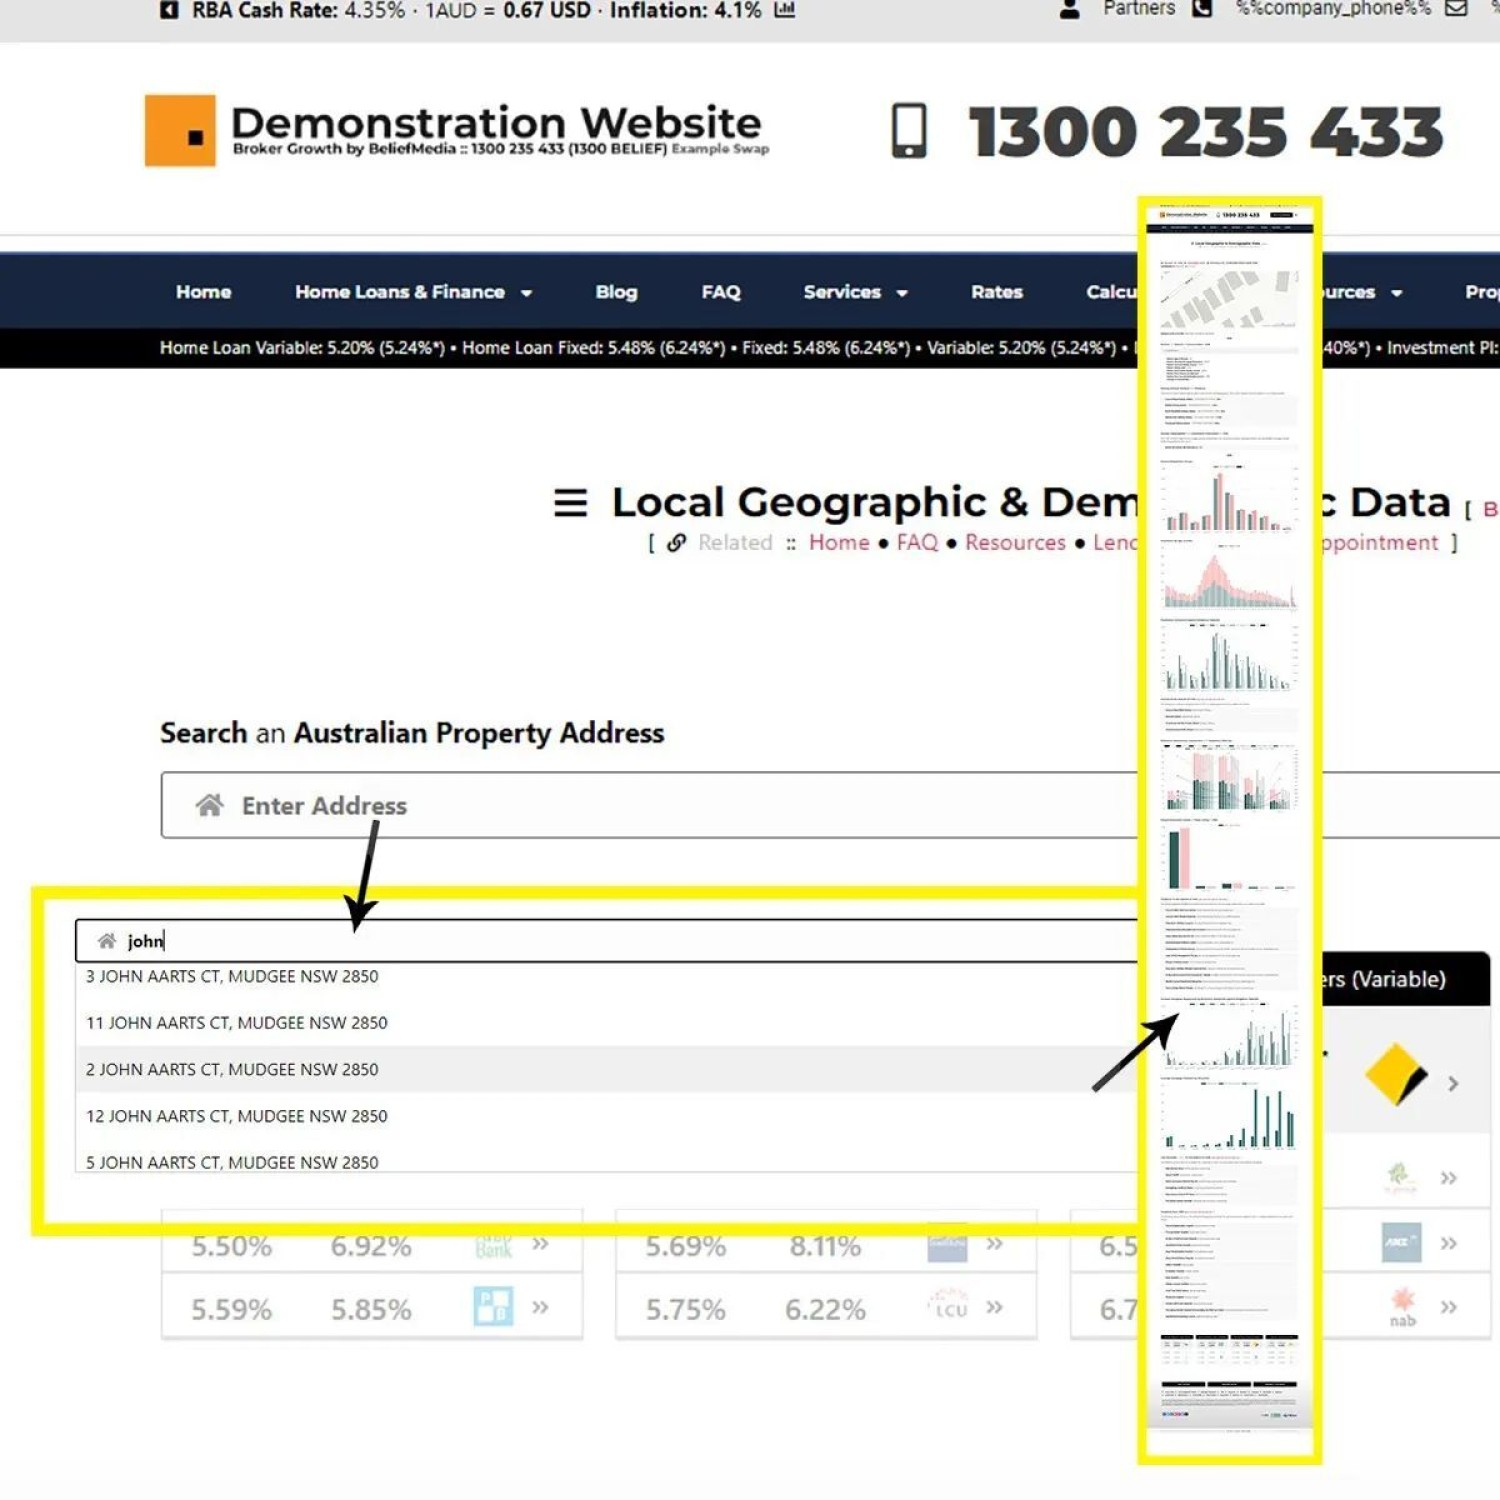The height and width of the screenshot is (1500, 1500).
Task: Click the FAQ link under page title
Action: [x=917, y=543]
